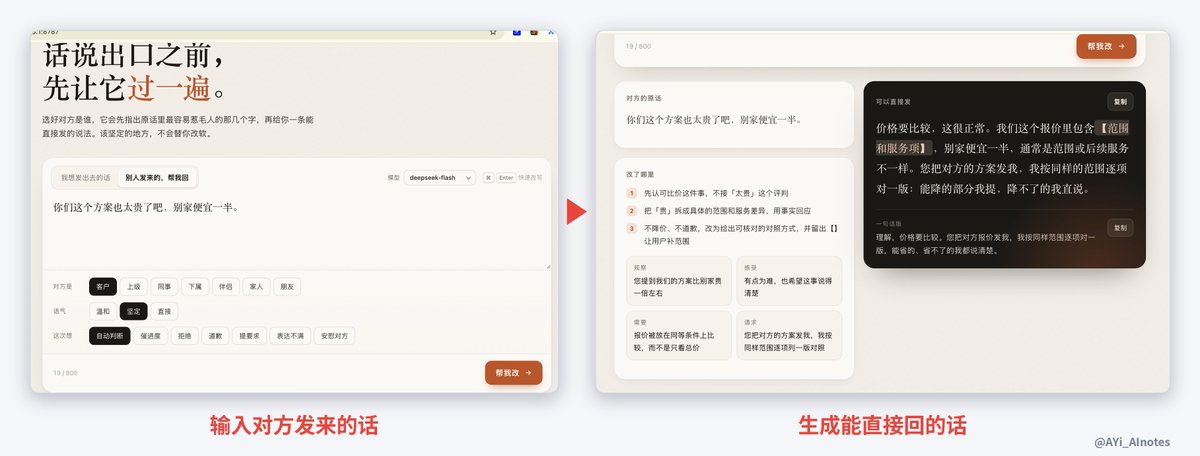1200x456 pixels.
Task: Copy the 可以直接发 reply with 复制
Action: tap(1120, 101)
